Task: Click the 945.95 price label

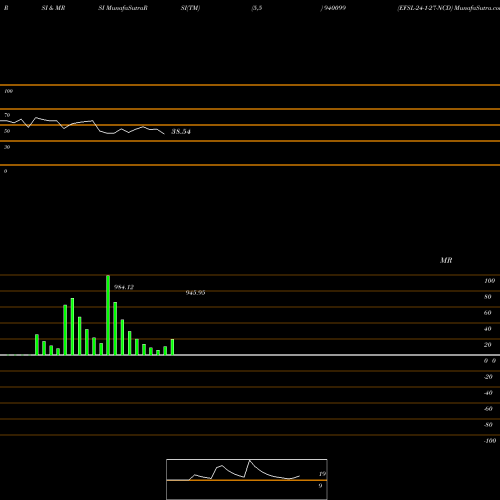Action: pyautogui.click(x=195, y=293)
